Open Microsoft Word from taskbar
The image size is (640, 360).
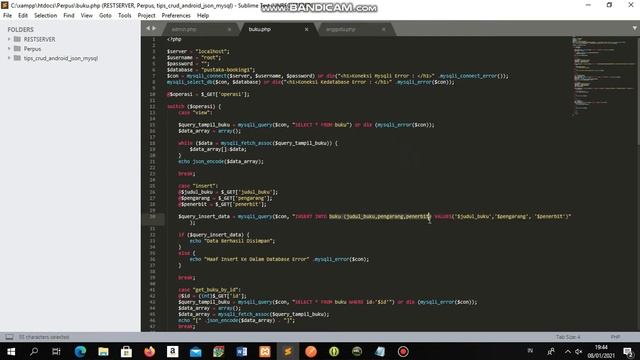pyautogui.click(x=242, y=351)
